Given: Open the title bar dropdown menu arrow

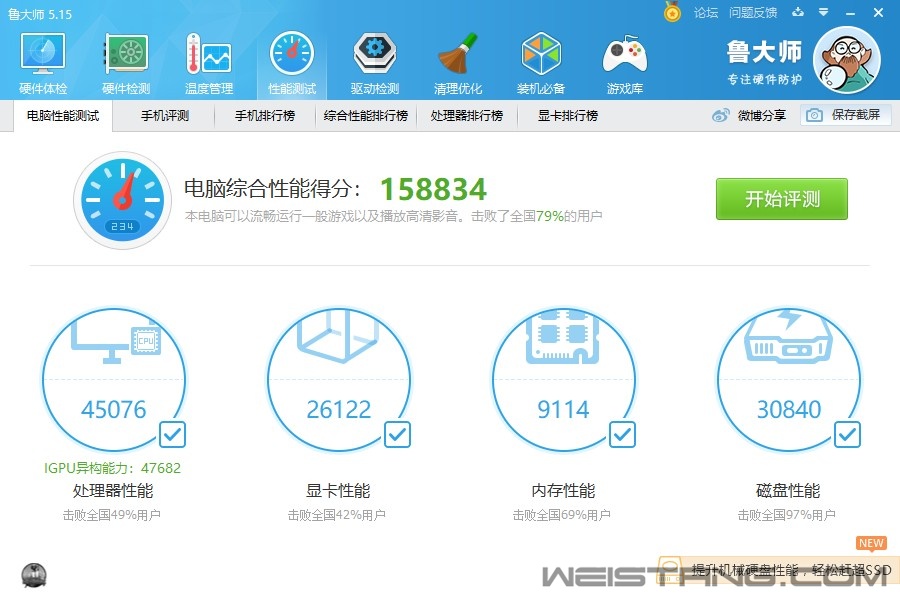Looking at the screenshot, I should (x=823, y=11).
